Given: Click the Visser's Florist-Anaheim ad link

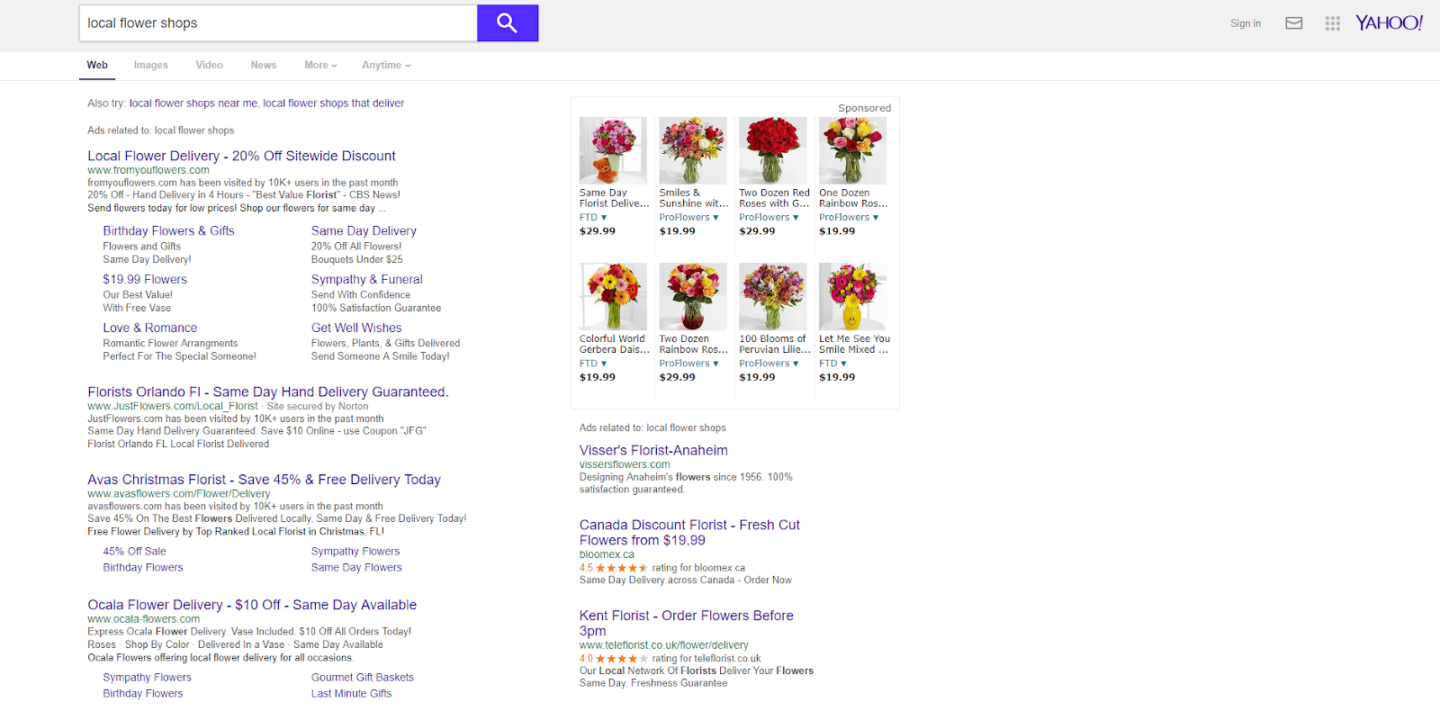Looking at the screenshot, I should 653,450.
